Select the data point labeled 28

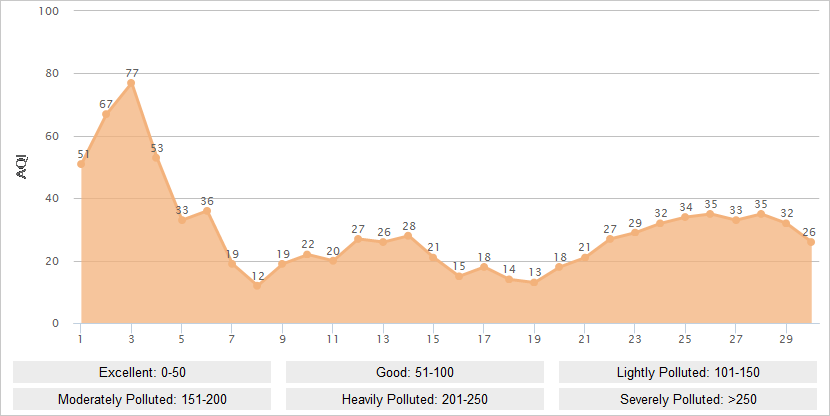pos(408,236)
